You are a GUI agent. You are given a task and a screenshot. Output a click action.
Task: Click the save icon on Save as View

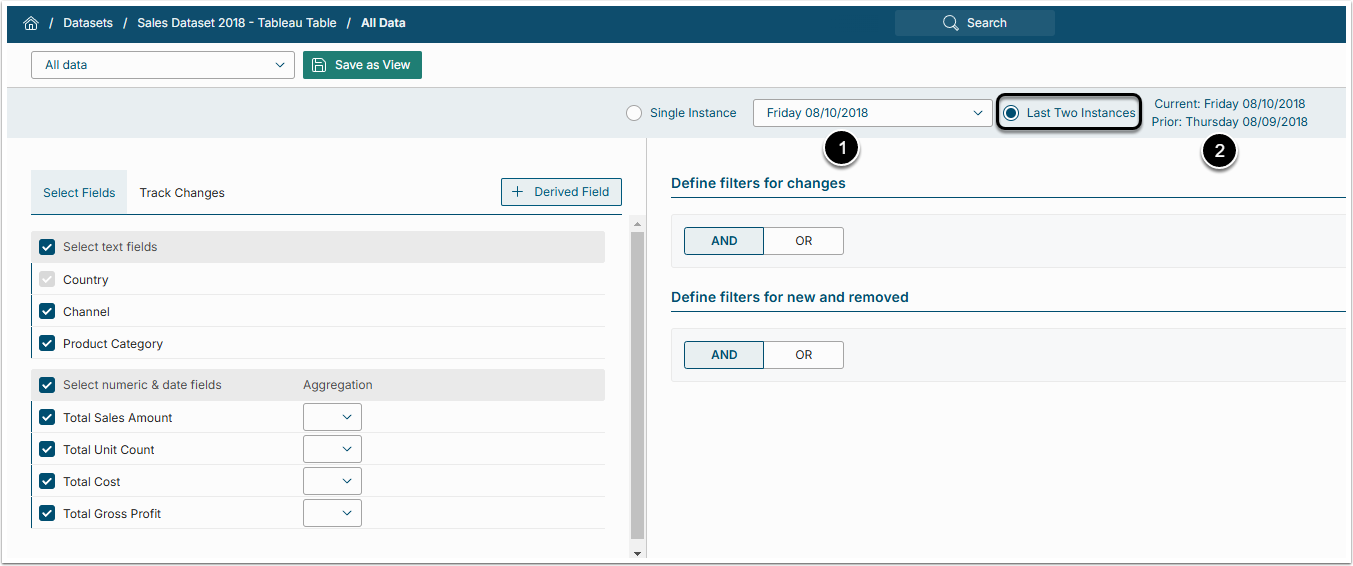(x=319, y=65)
